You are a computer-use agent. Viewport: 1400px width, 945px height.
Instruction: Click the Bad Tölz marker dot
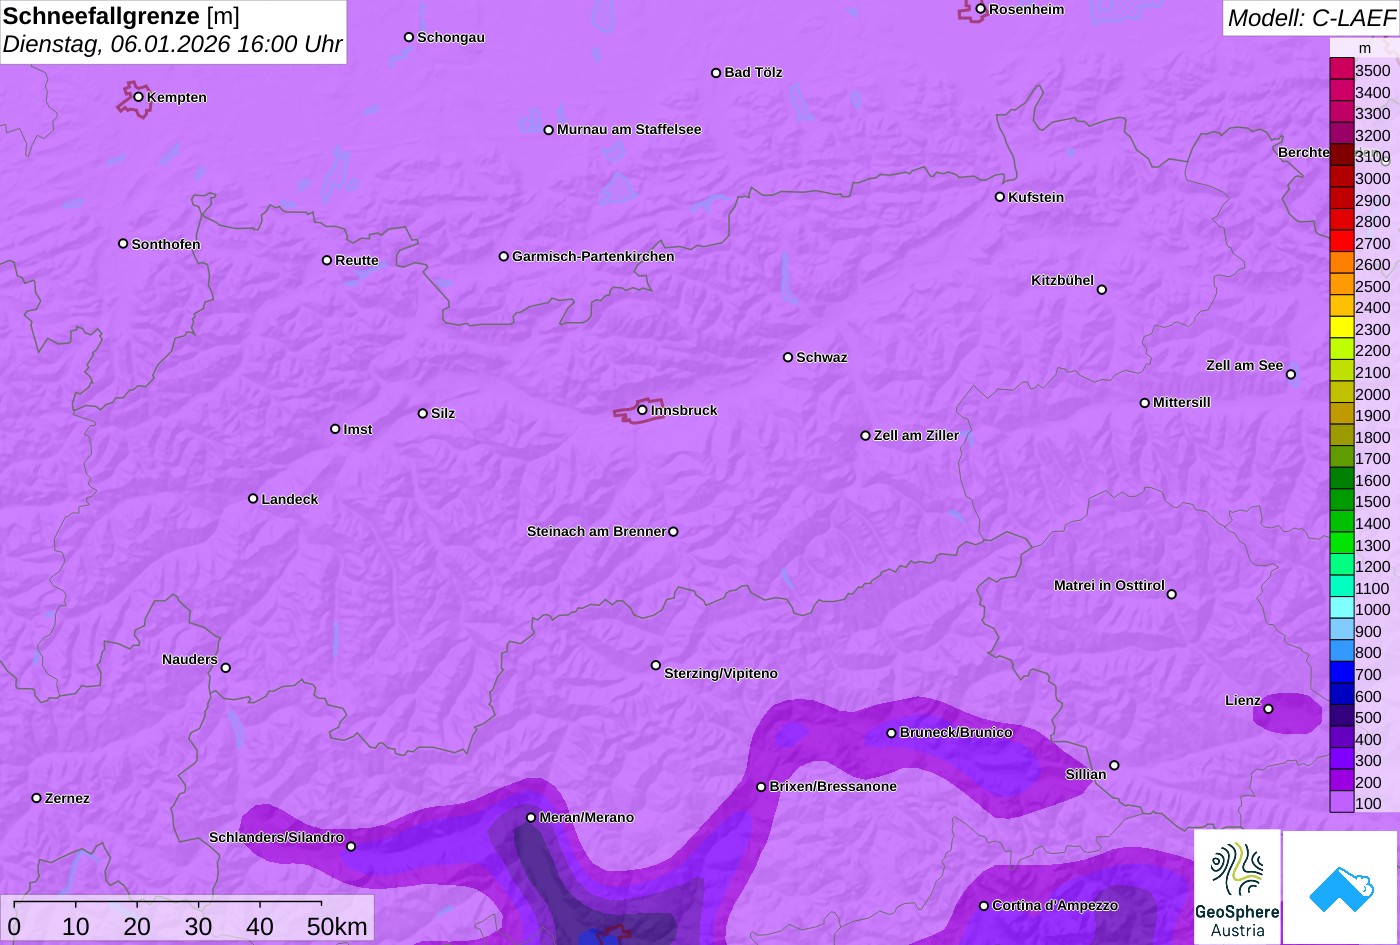716,73
